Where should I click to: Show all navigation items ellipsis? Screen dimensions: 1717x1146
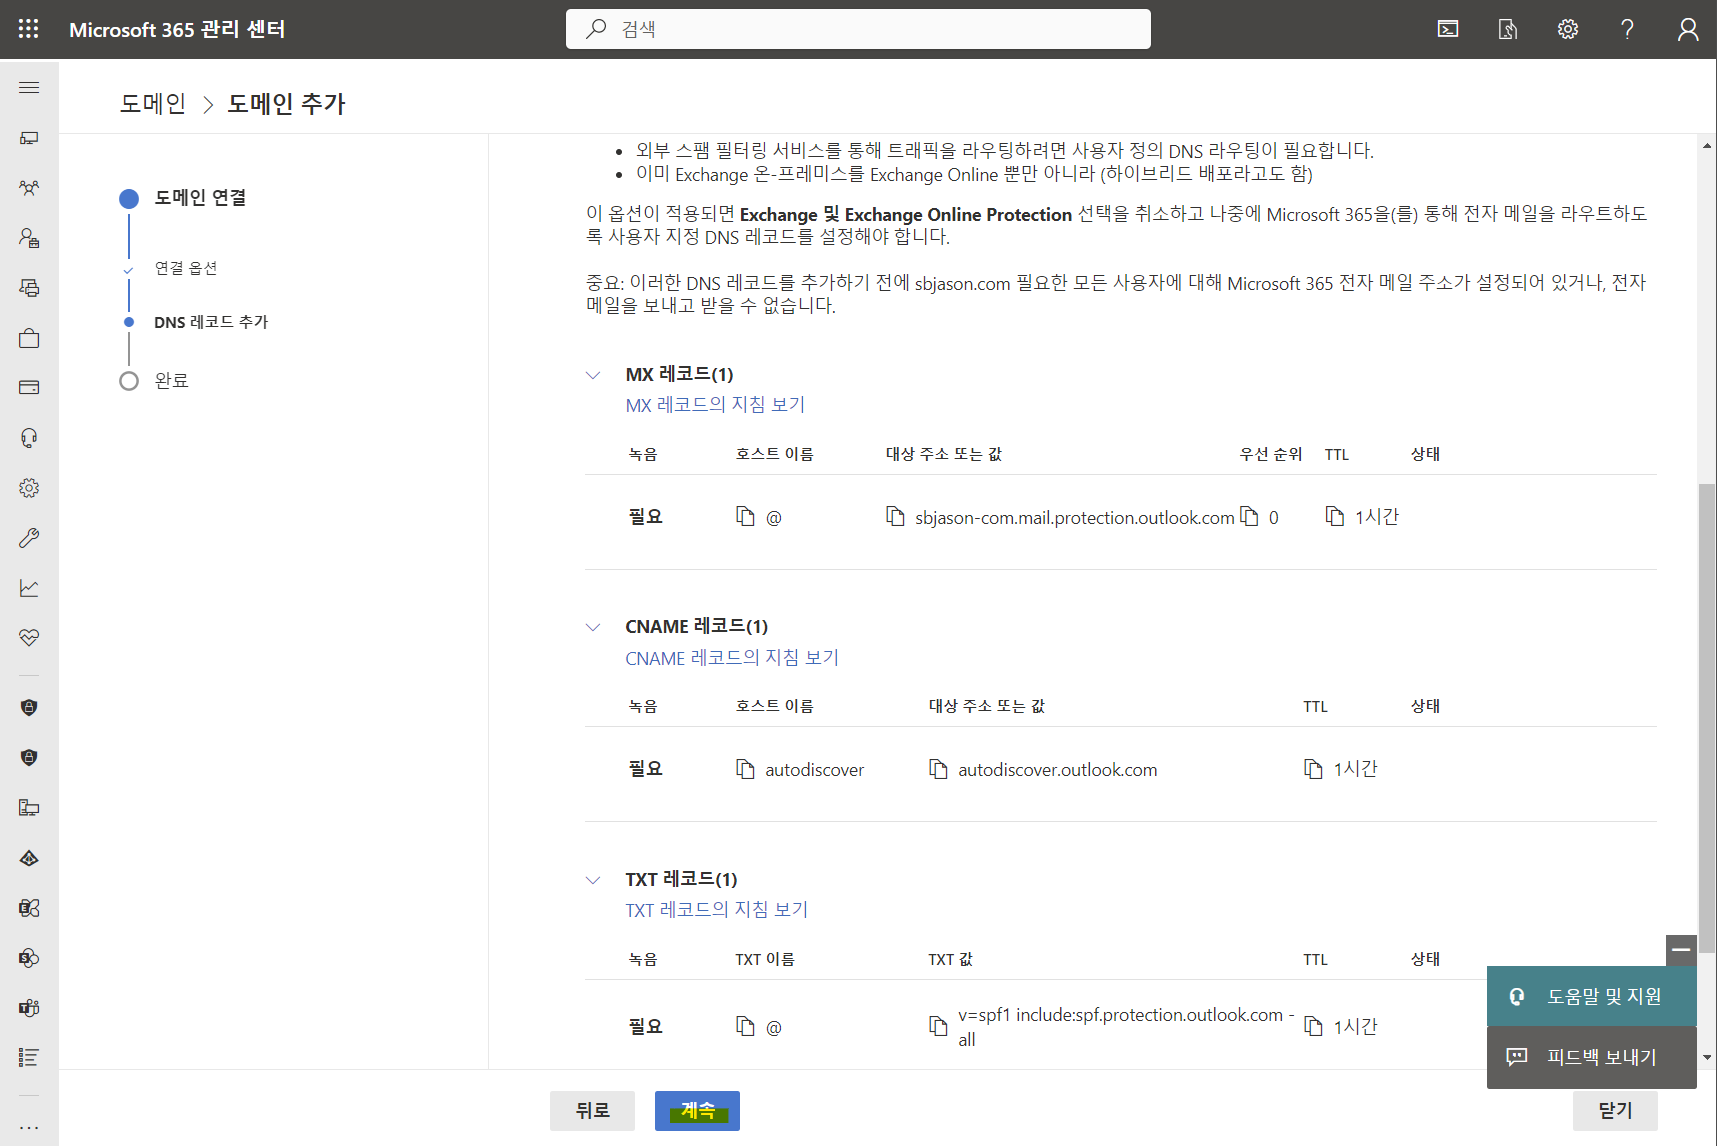[29, 1127]
